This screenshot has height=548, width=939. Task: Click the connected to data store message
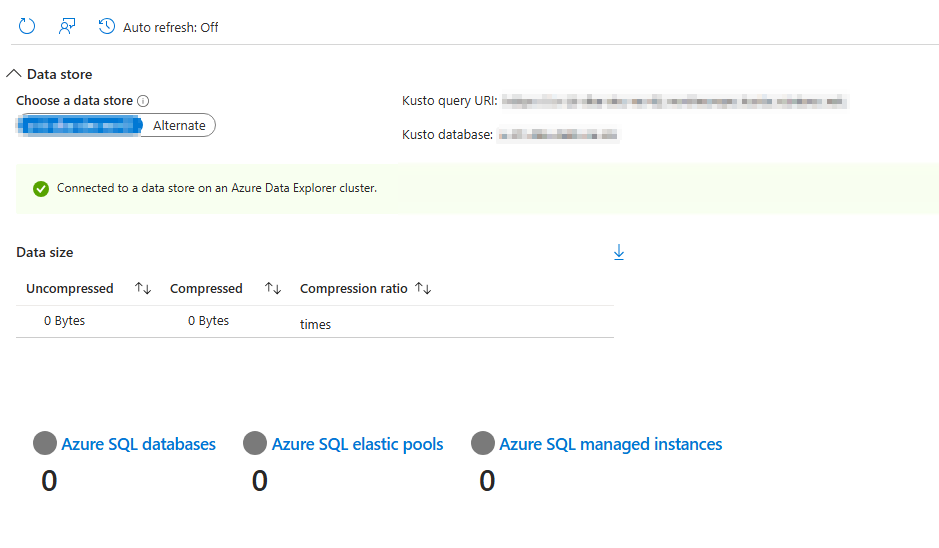[217, 188]
